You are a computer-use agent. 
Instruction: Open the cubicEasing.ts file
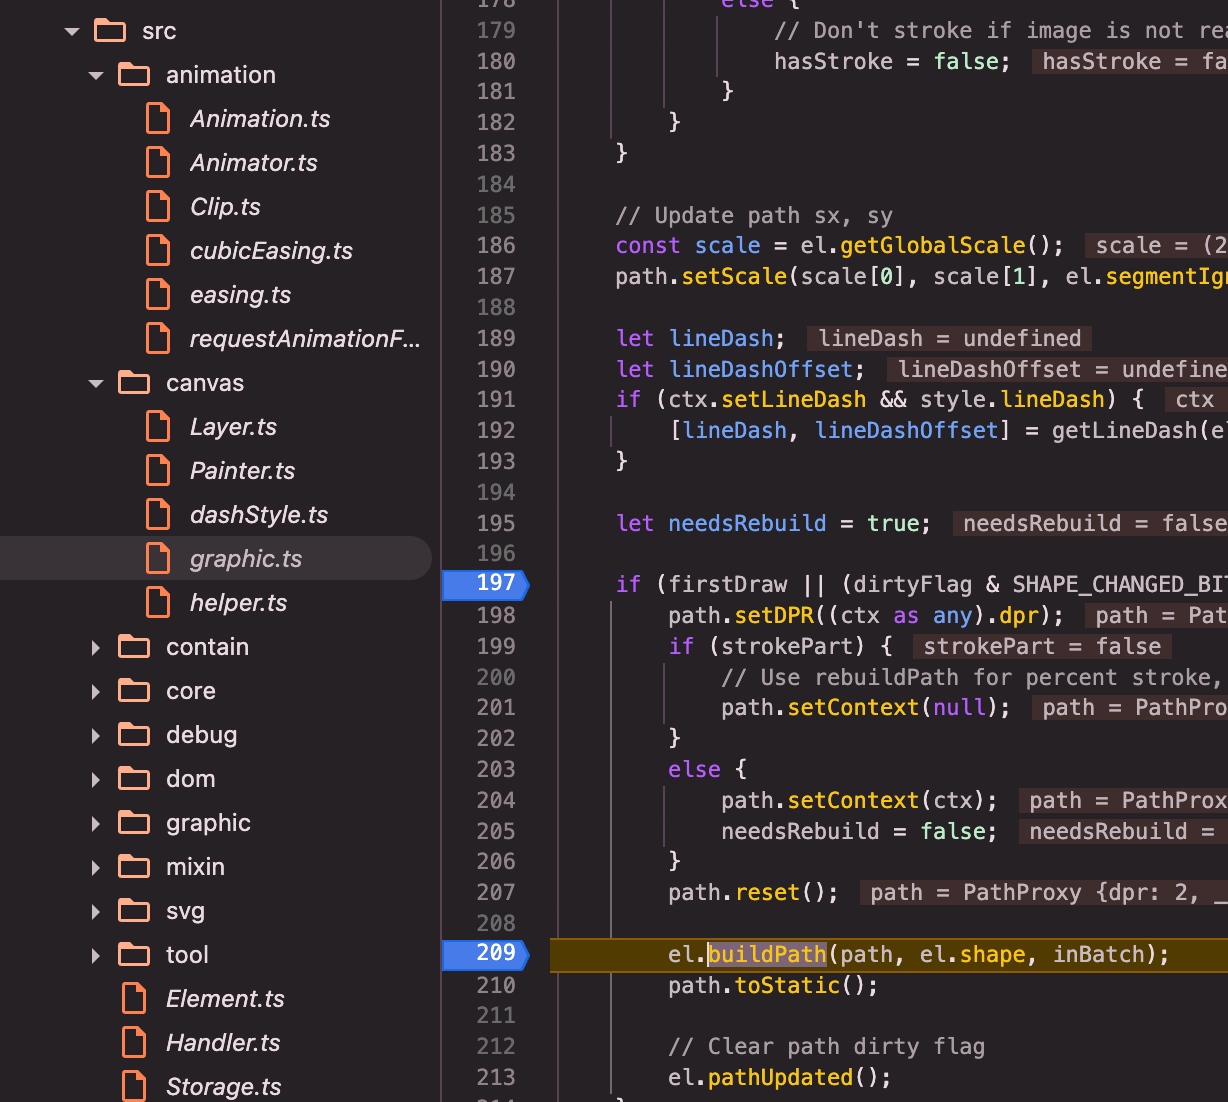(x=271, y=251)
